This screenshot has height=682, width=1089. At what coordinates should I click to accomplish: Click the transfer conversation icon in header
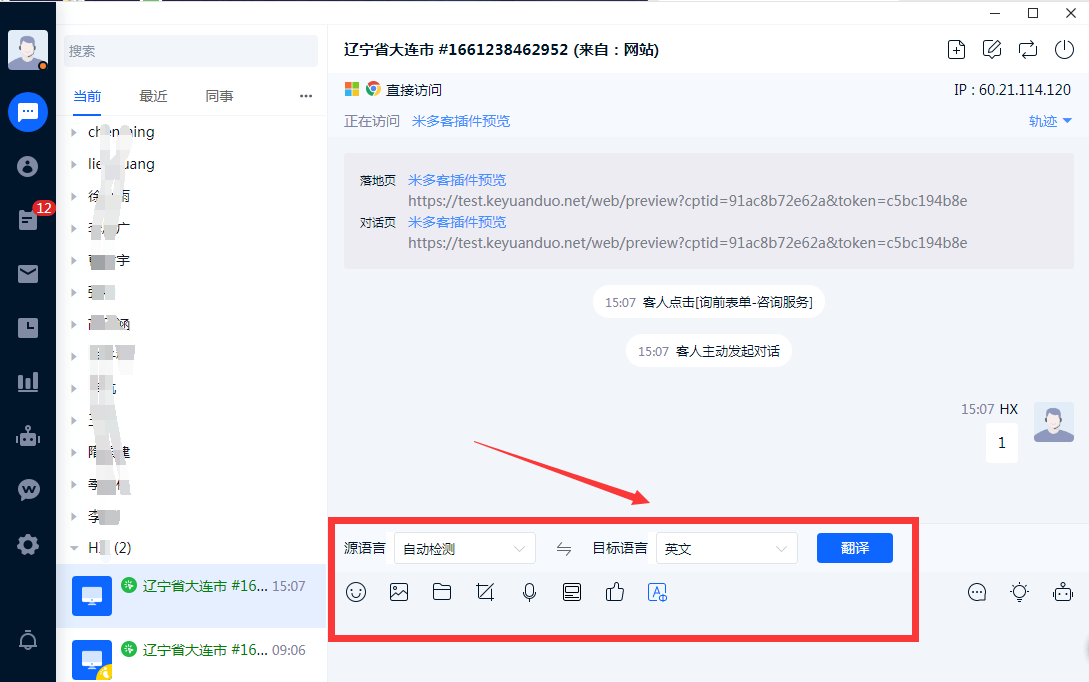click(x=1027, y=49)
